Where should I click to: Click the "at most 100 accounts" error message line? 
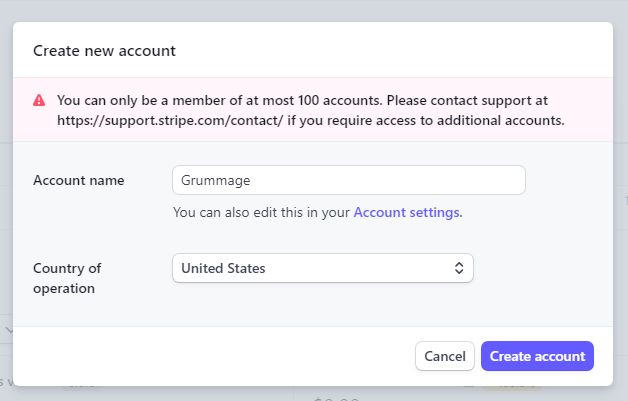(x=302, y=100)
